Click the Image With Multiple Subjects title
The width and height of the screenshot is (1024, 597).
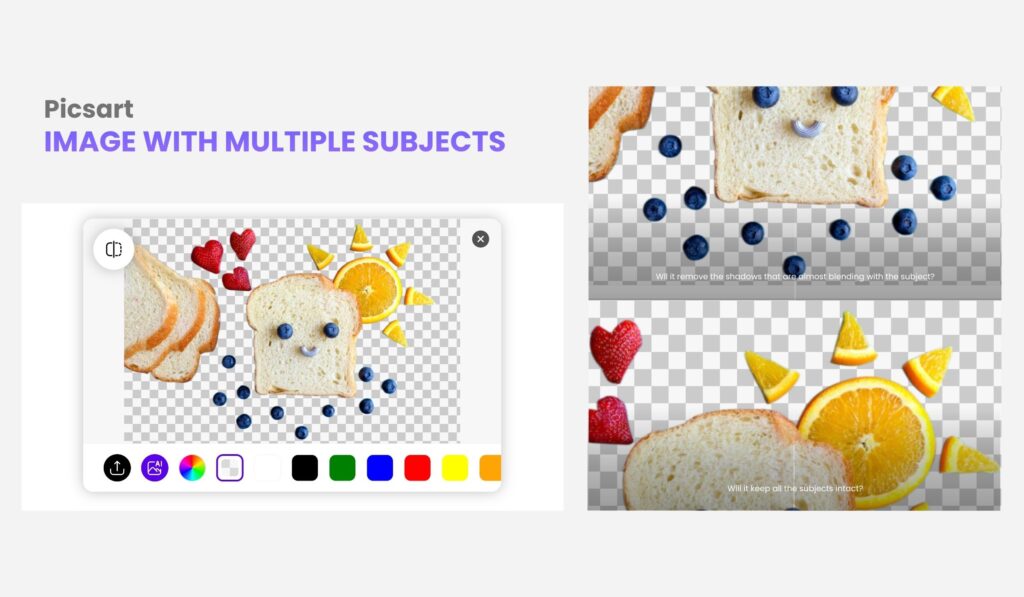click(274, 142)
